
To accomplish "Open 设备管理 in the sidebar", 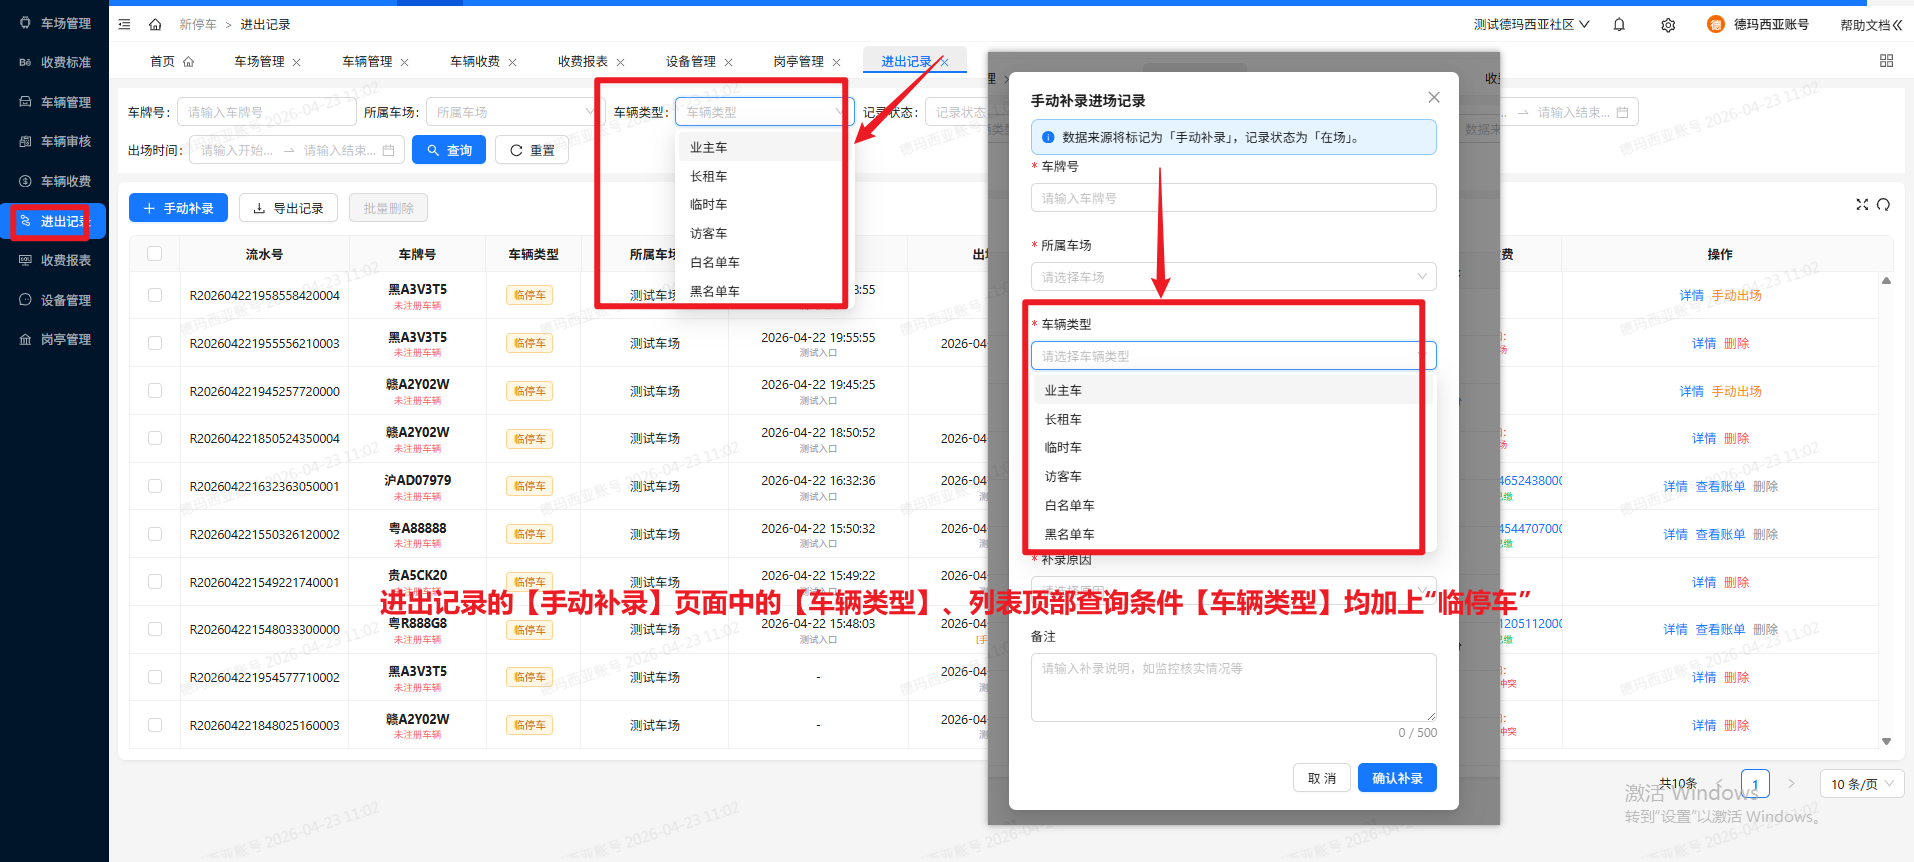I will coord(55,300).
